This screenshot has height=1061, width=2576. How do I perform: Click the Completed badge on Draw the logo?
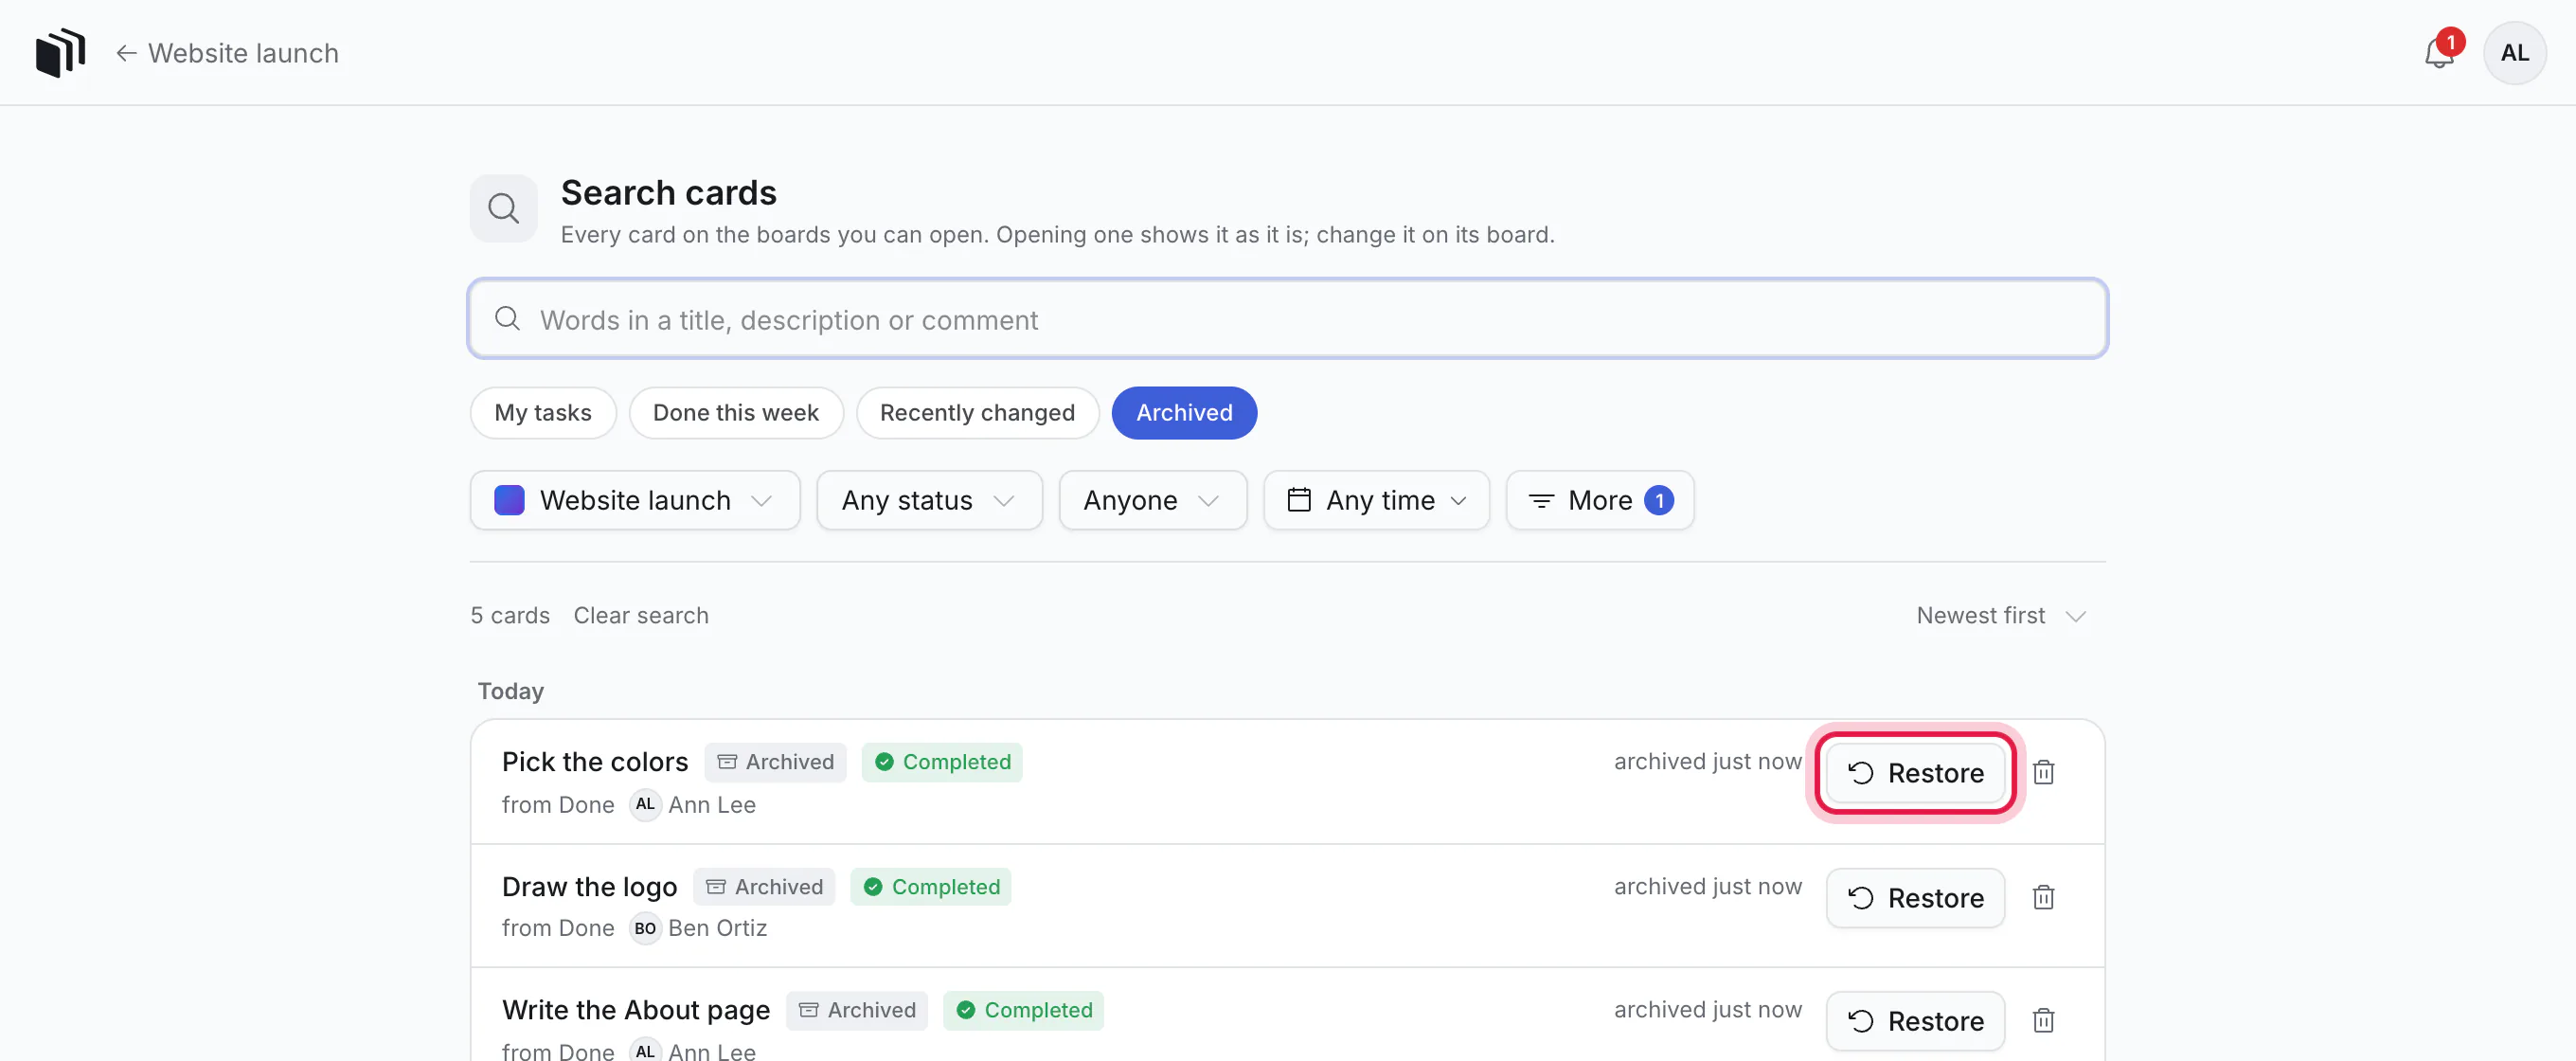tap(930, 887)
